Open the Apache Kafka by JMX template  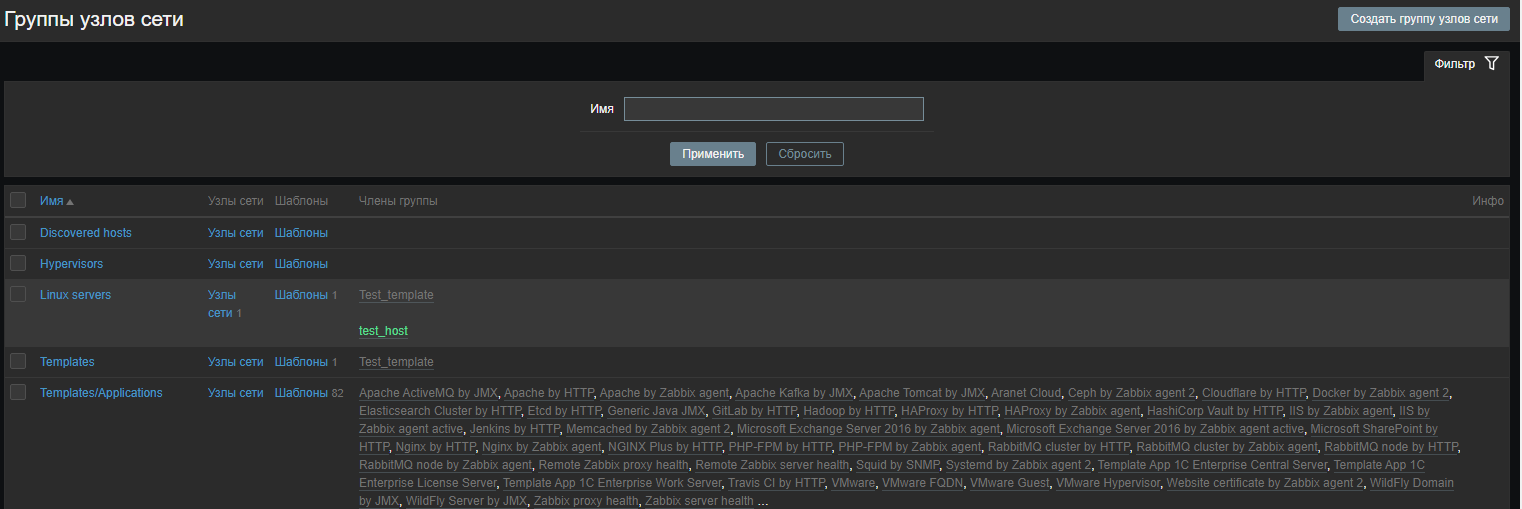pos(793,393)
